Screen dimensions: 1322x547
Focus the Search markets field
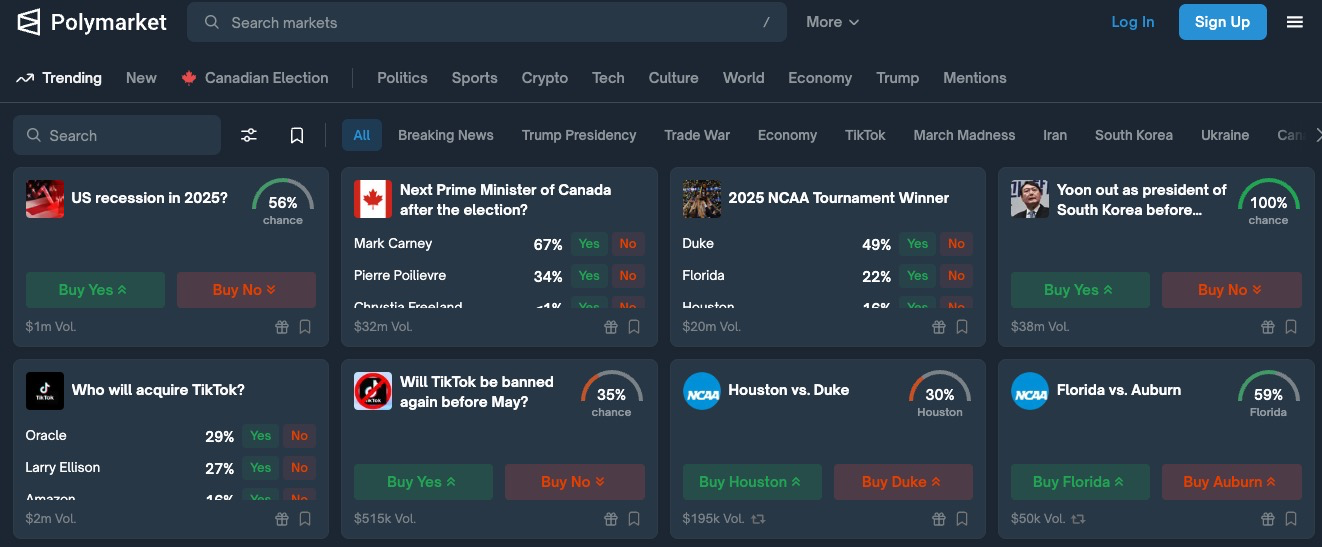point(487,22)
